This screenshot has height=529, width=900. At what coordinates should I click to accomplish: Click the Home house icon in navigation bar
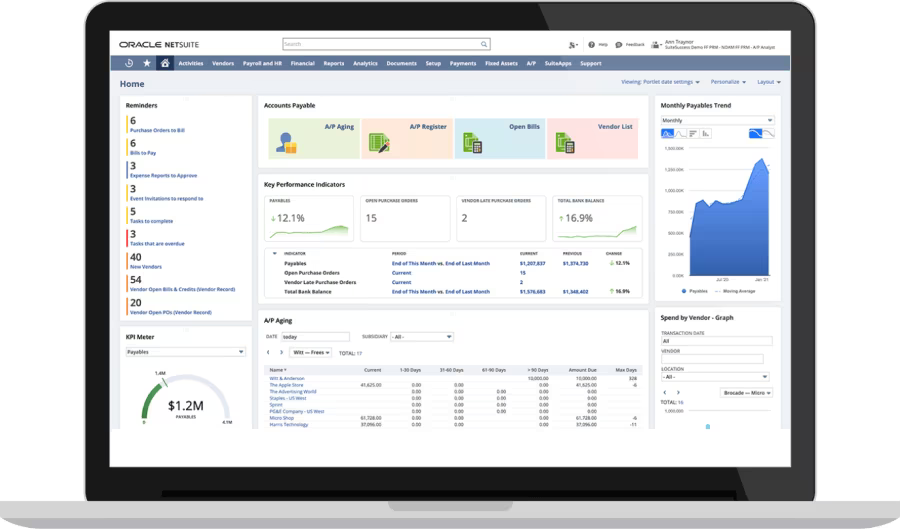click(163, 63)
